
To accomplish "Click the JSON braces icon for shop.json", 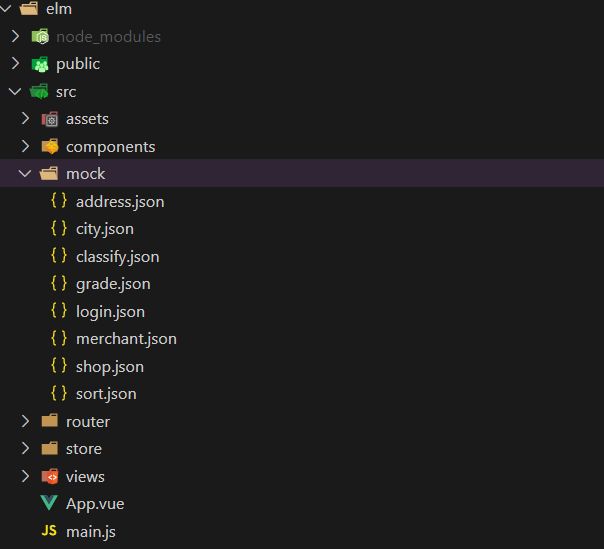I will 59,366.
